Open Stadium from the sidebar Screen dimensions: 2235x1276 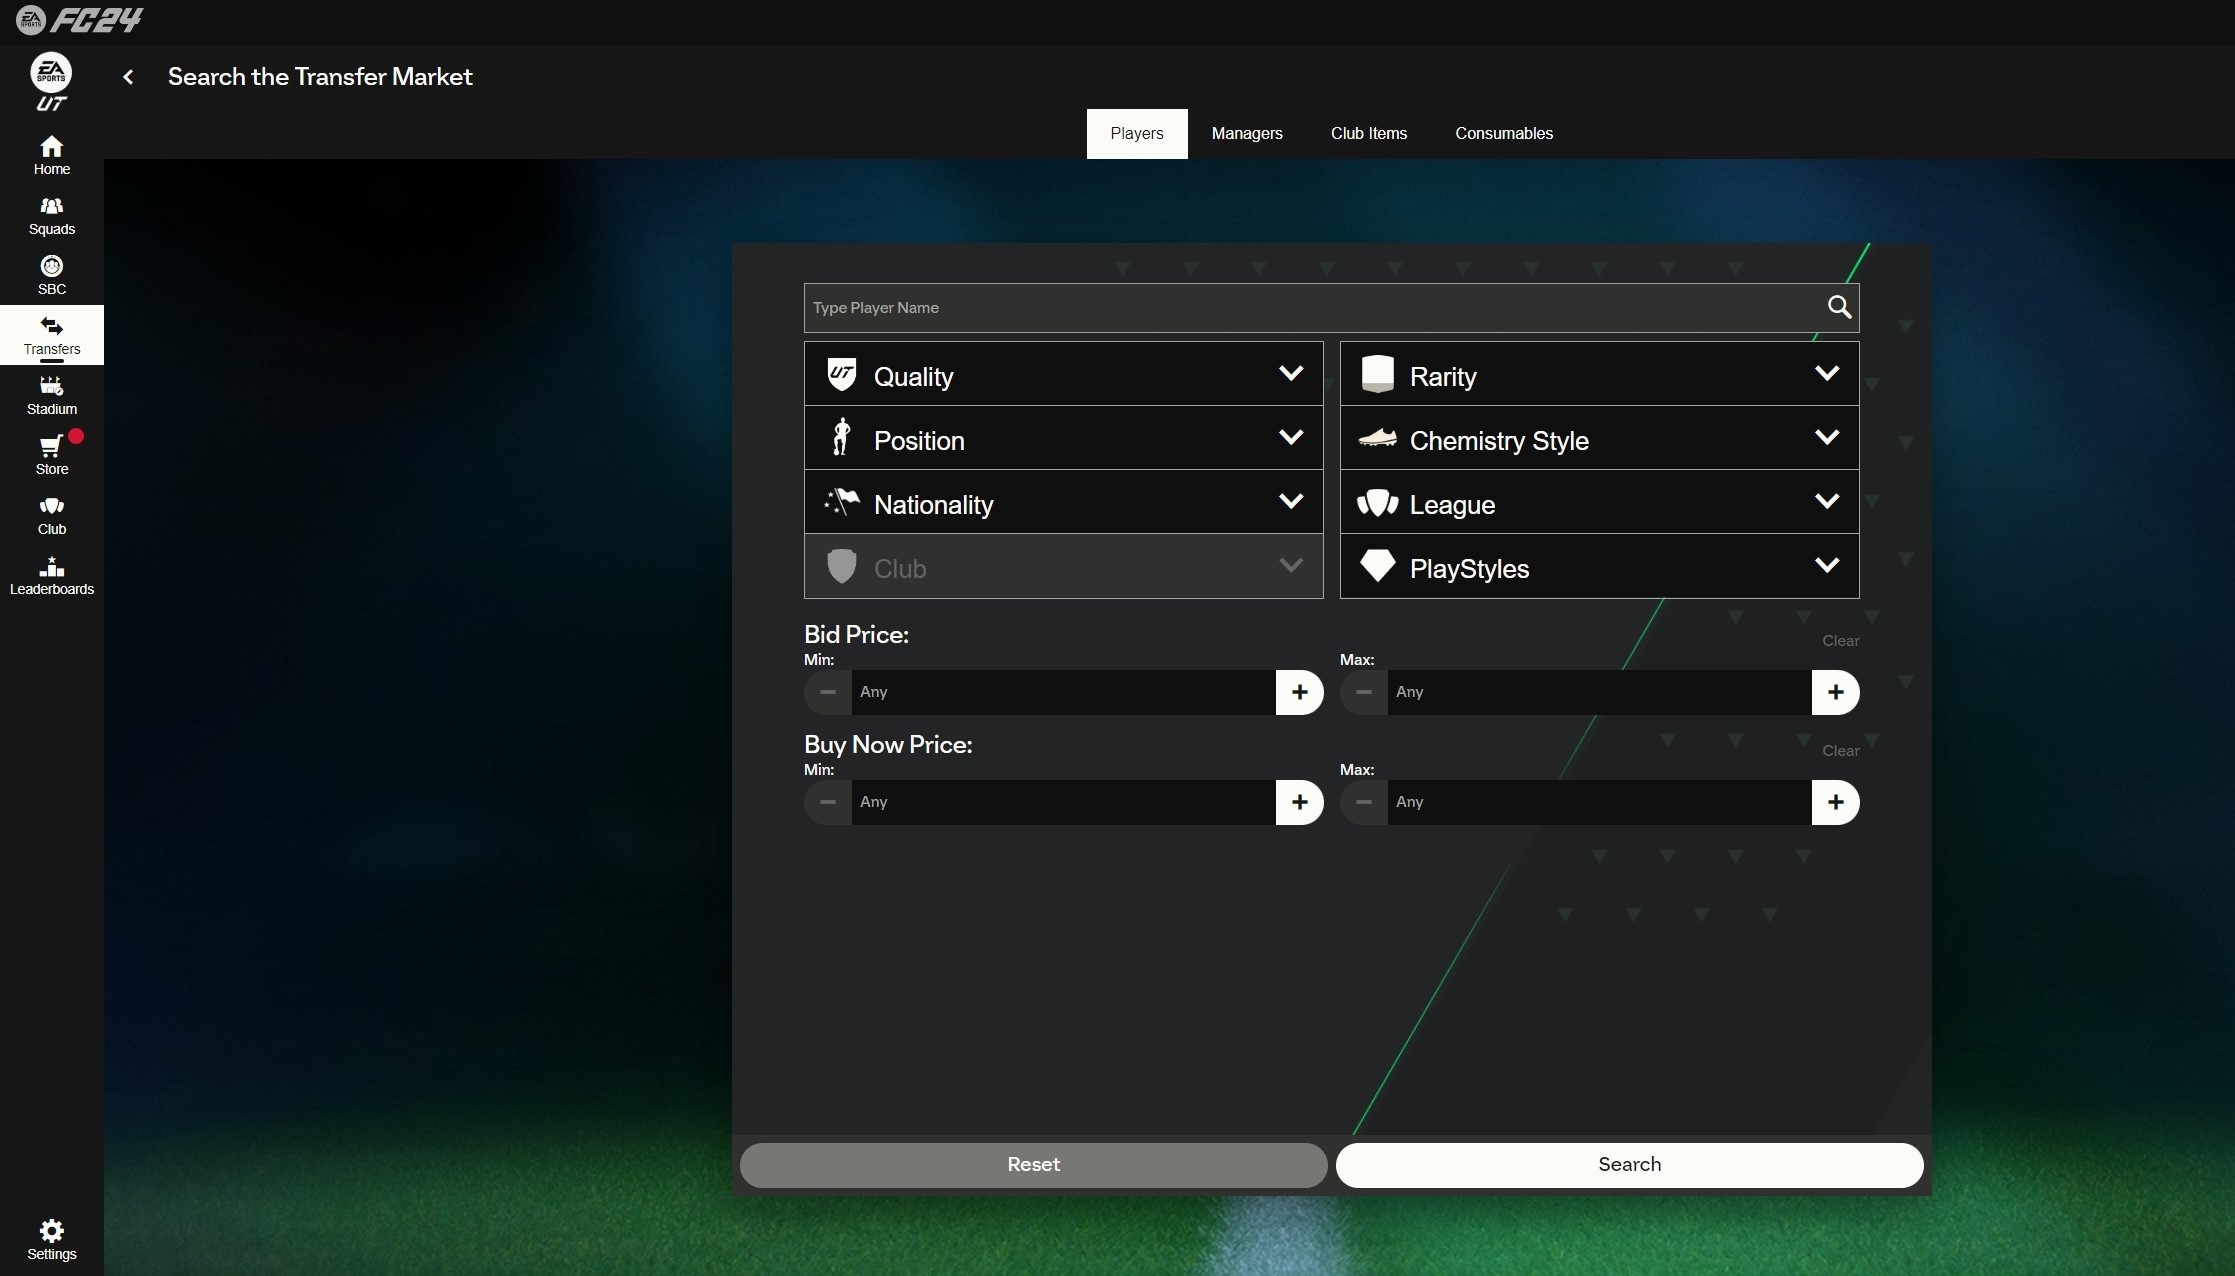51,395
